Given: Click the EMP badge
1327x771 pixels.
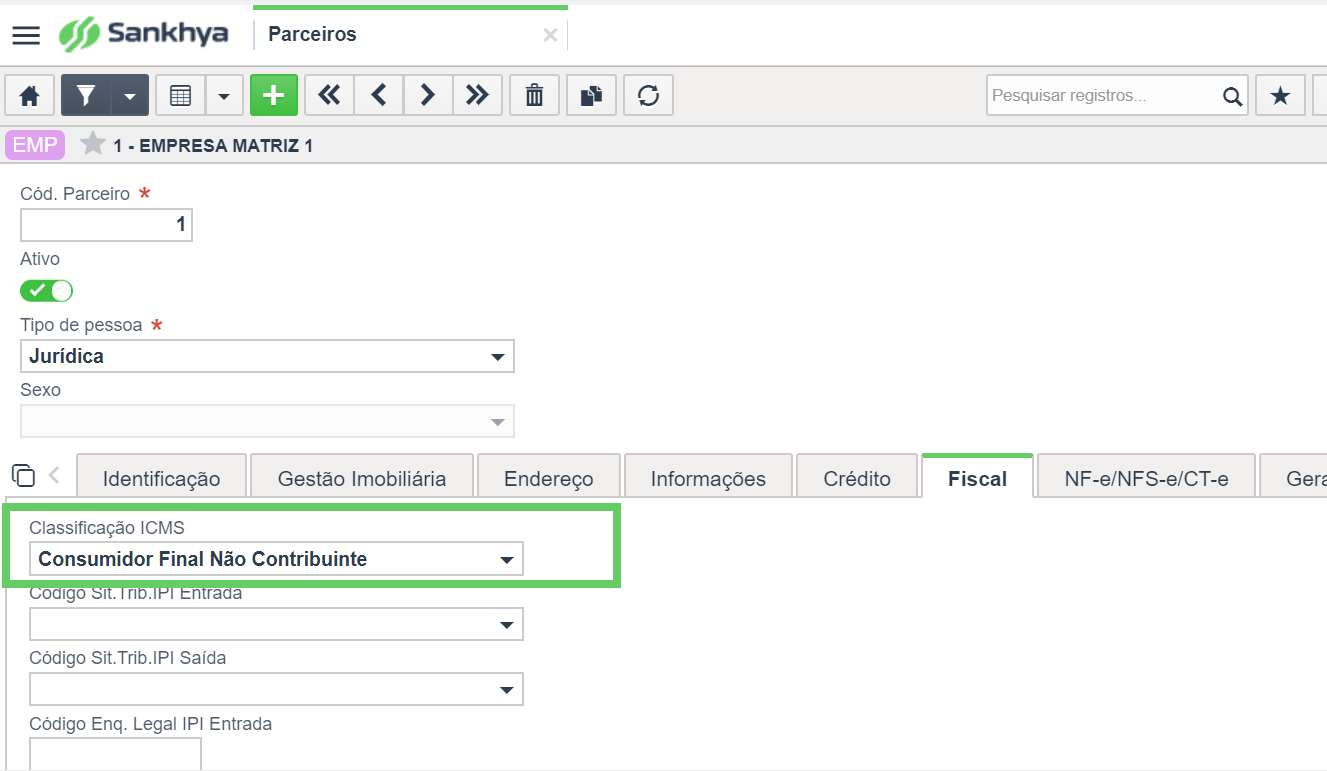Looking at the screenshot, I should tap(35, 145).
